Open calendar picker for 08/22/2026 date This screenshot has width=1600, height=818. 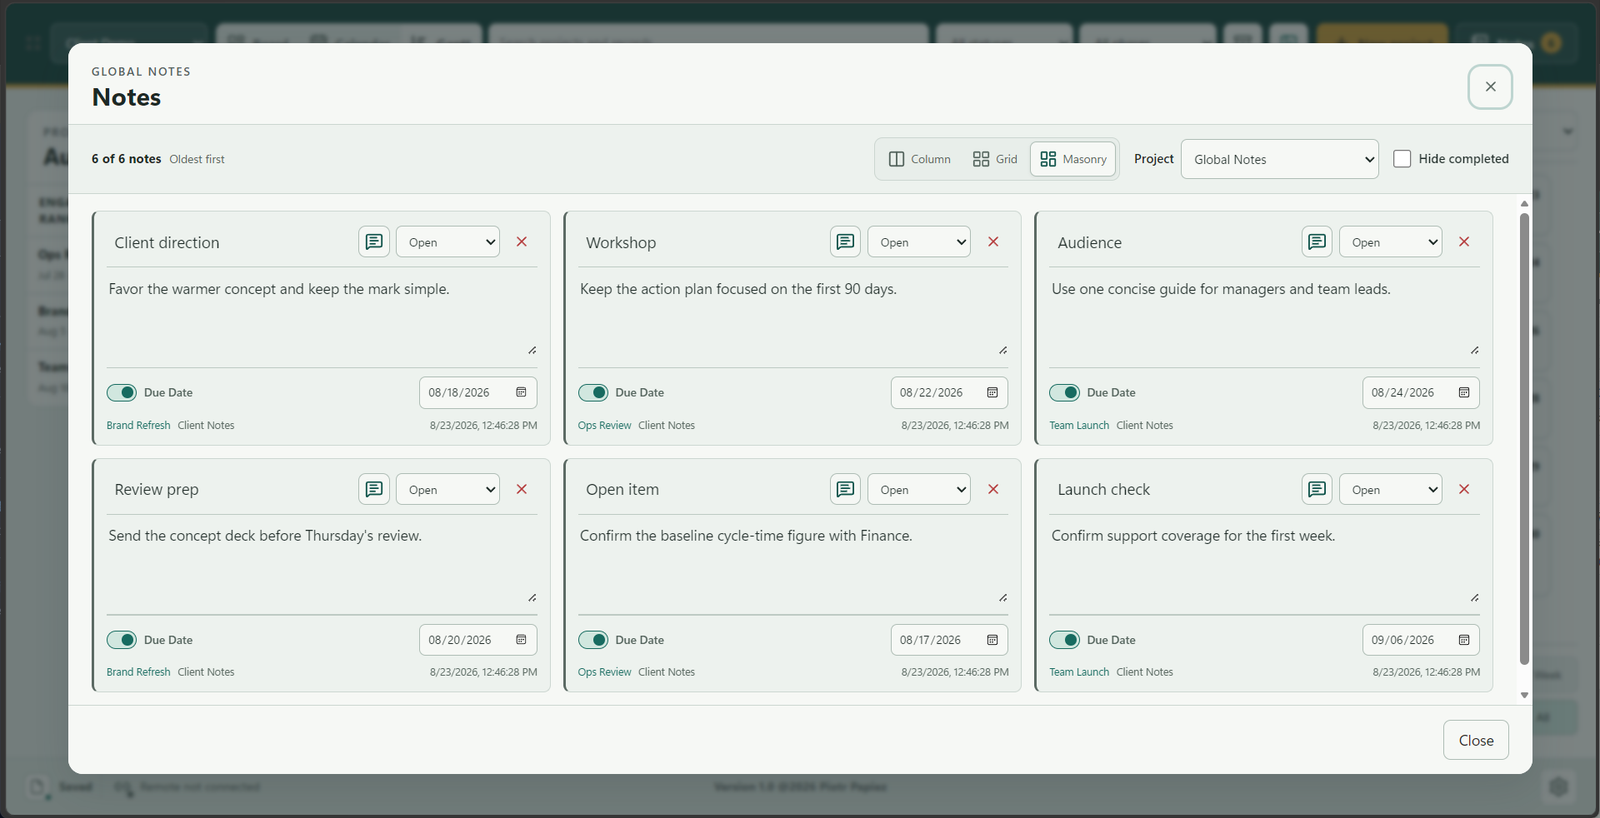[992, 393]
